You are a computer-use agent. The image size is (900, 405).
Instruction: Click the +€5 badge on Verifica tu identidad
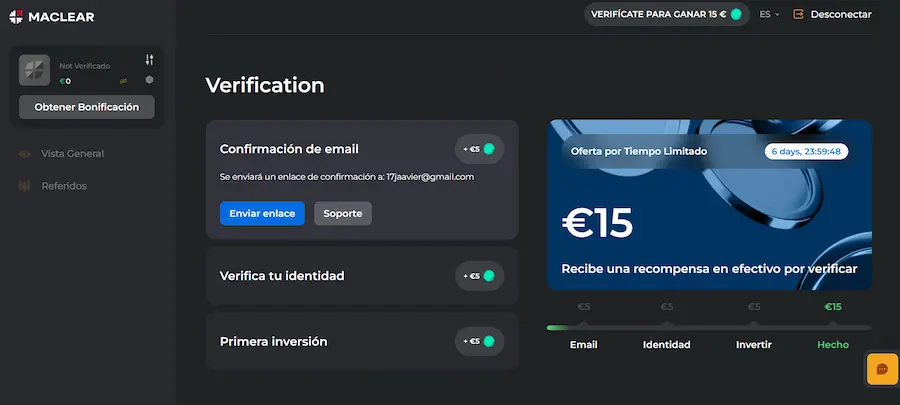[479, 275]
